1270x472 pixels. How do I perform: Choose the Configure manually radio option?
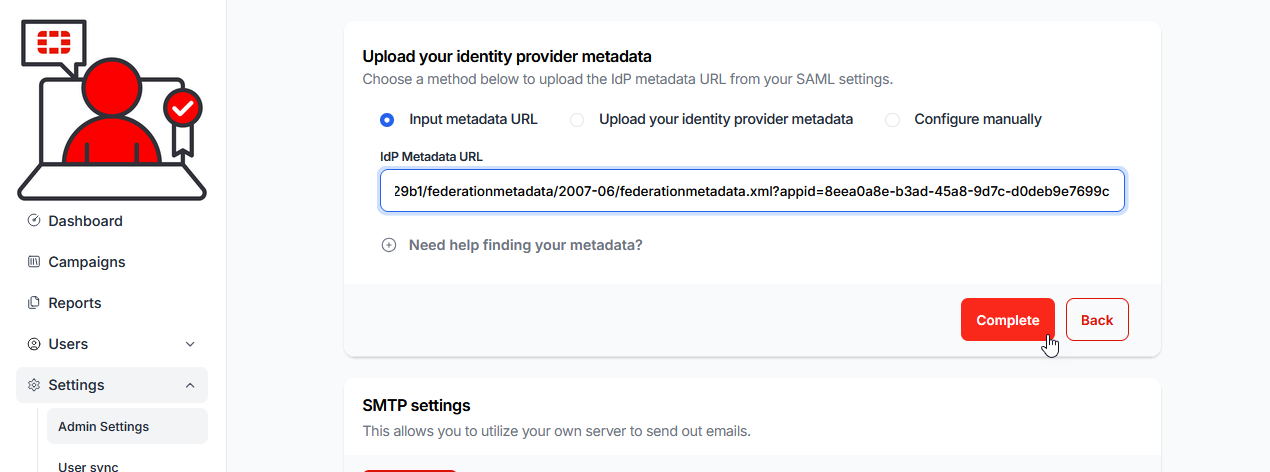click(x=892, y=120)
